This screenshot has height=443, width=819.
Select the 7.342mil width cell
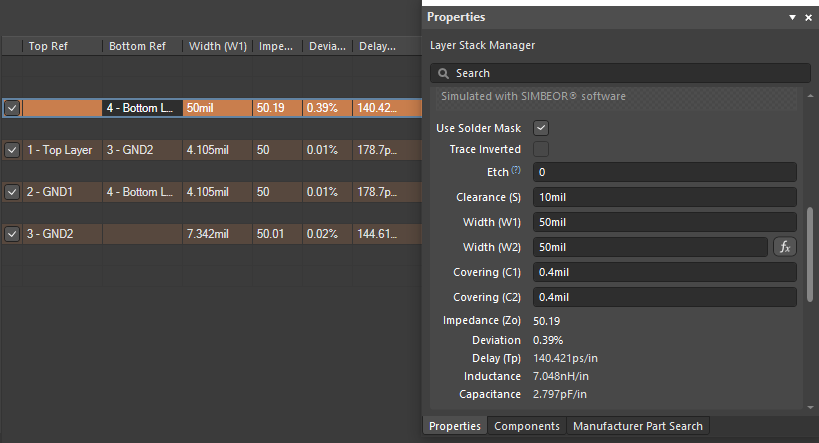[x=217, y=234]
